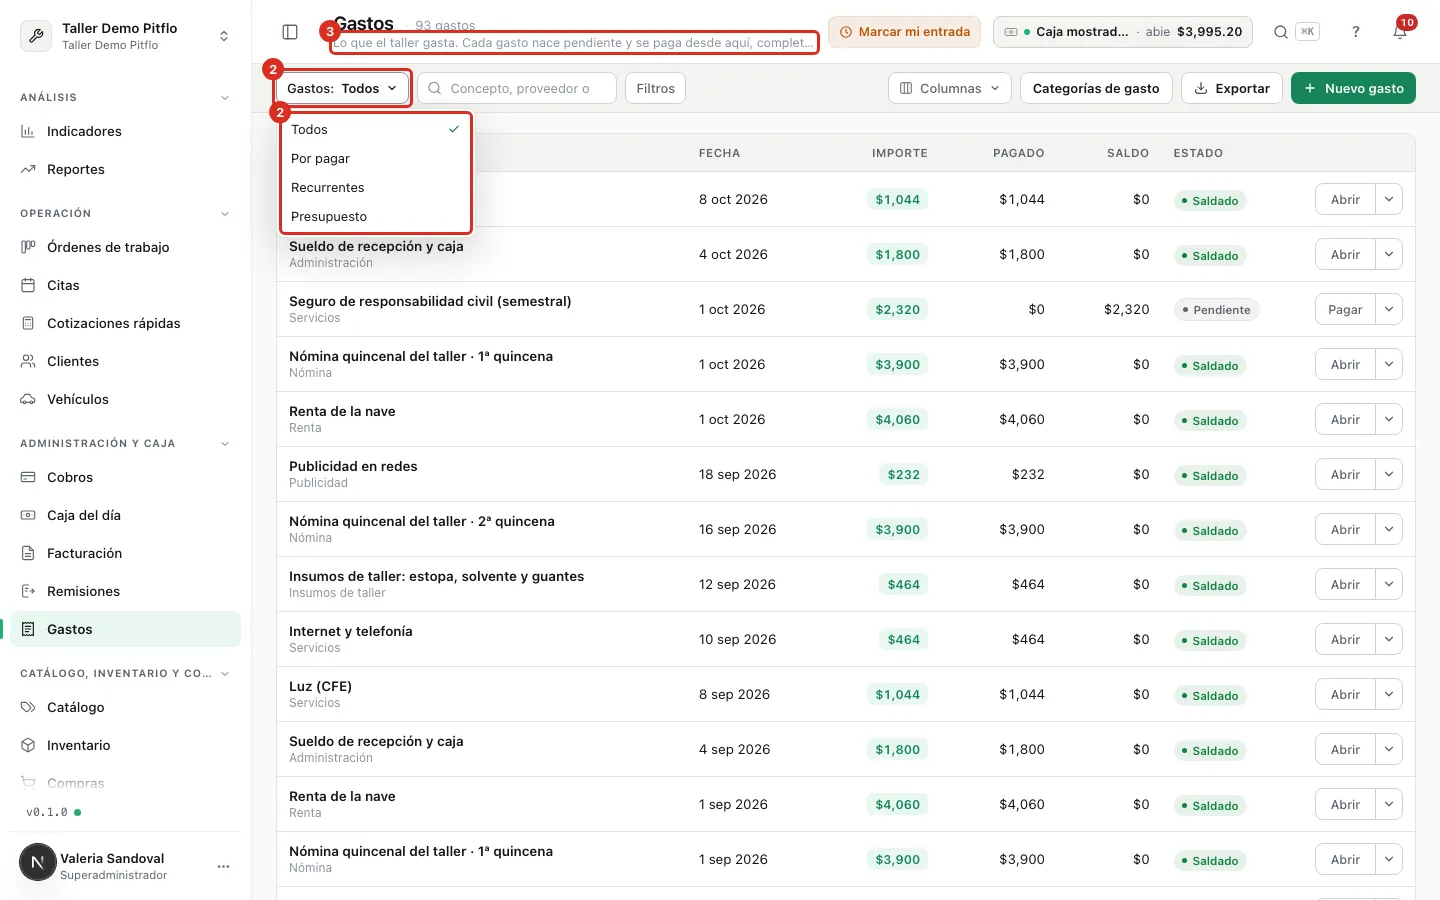Viewport: 1440px width, 900px height.
Task: Open Reportes in the sidebar
Action: point(125,169)
